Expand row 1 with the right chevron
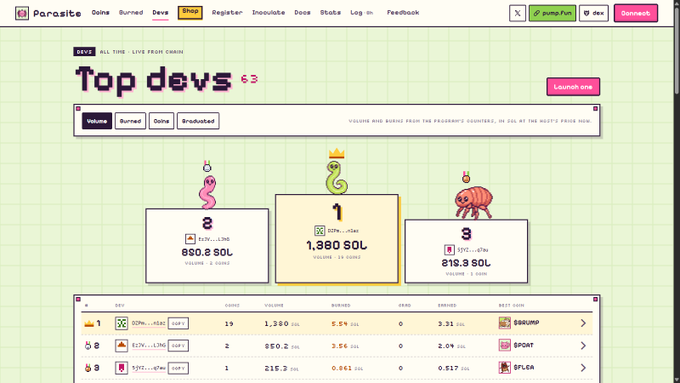The height and width of the screenshot is (383, 680). point(583,323)
